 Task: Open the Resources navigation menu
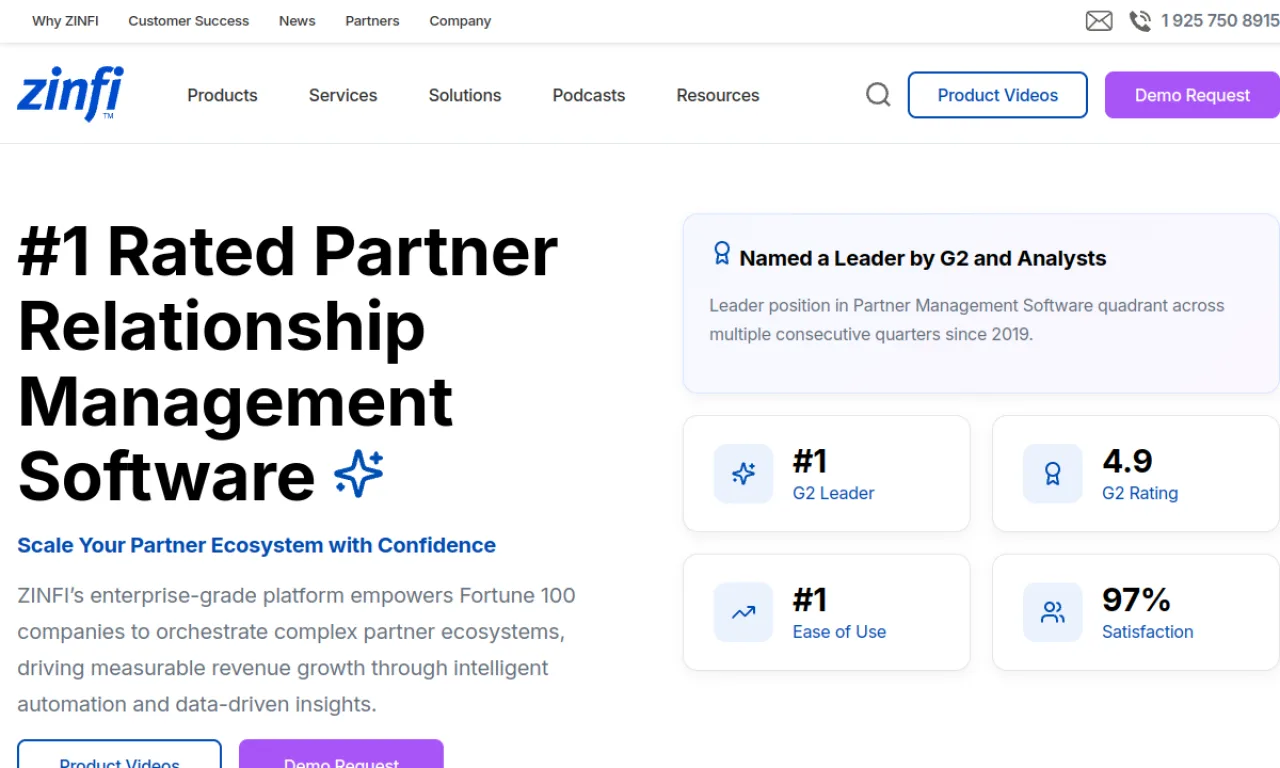(x=718, y=95)
